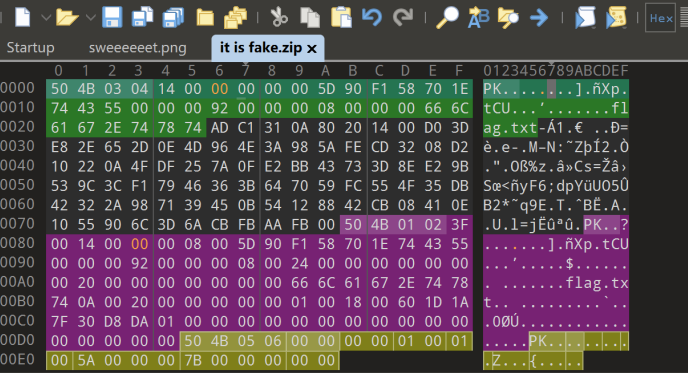Select byte '3F' at the end of row 0070

(459, 225)
